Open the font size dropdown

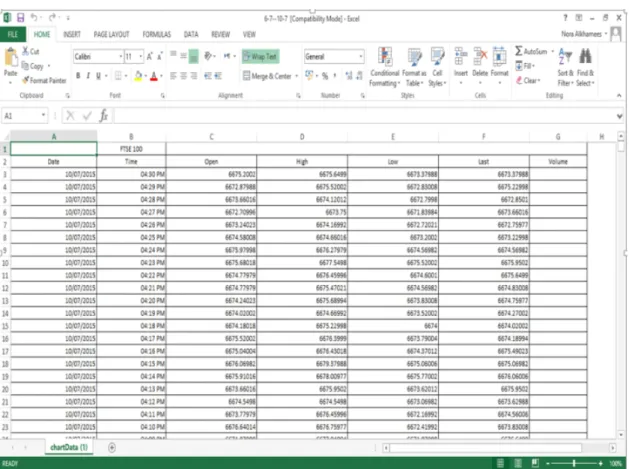(x=140, y=57)
